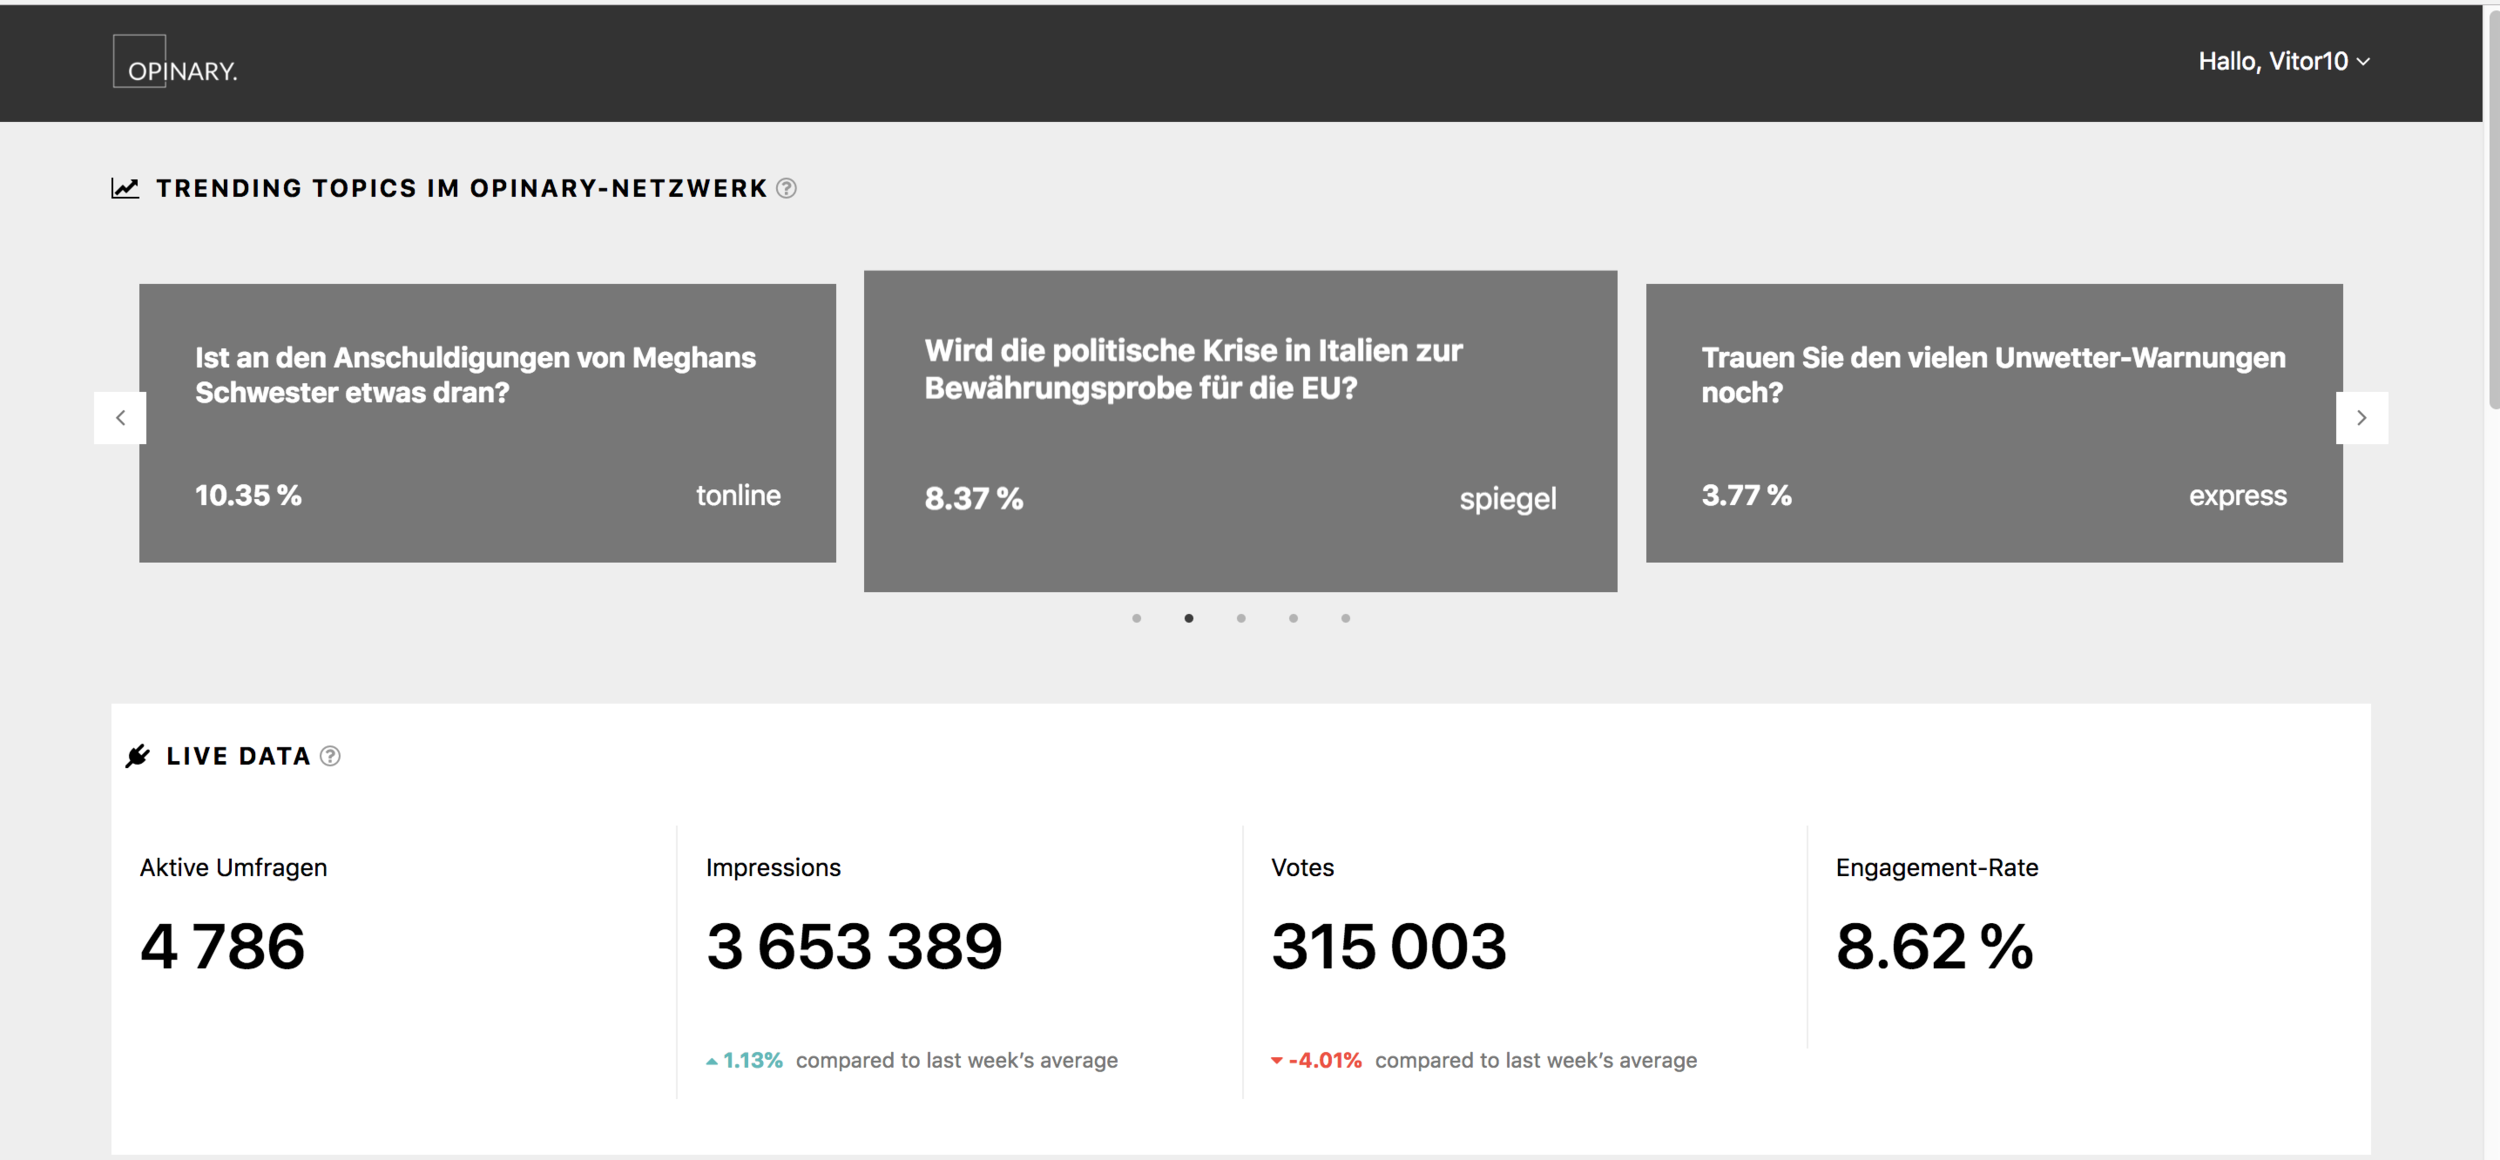Go to previous trending topic slide
The image size is (2500, 1160).
120,418
